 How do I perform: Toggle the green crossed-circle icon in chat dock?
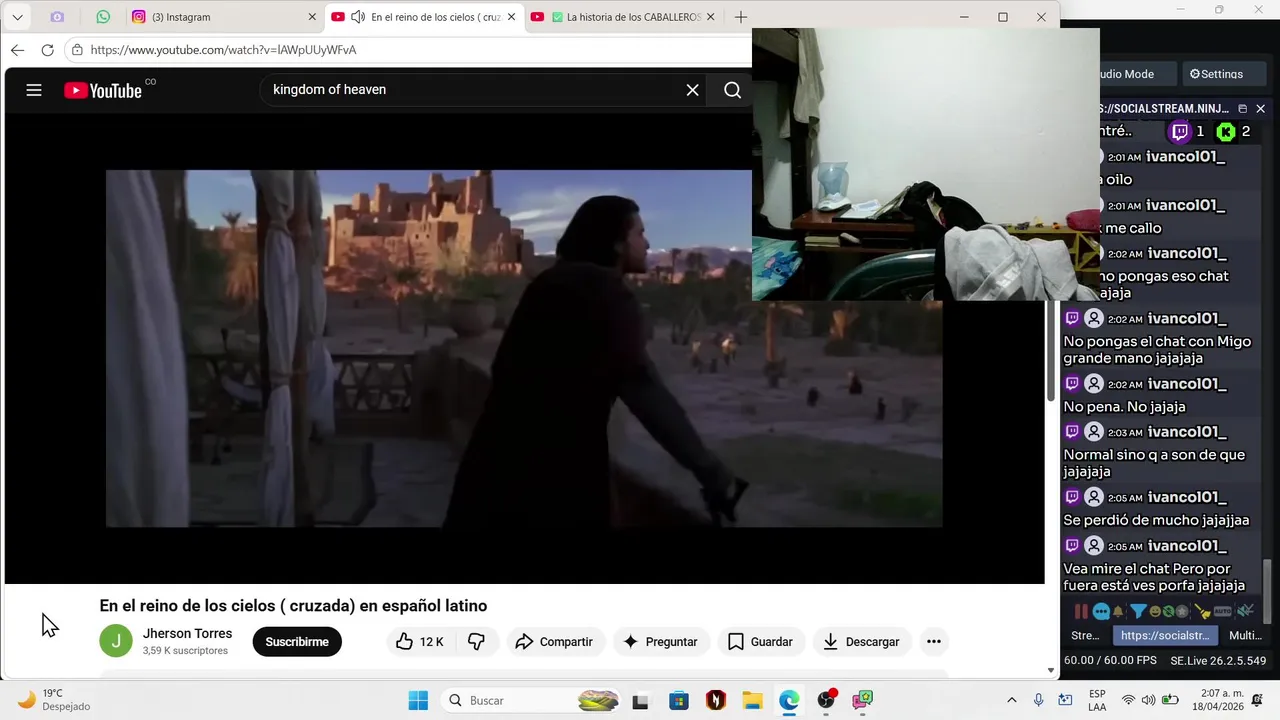pyautogui.click(x=1168, y=611)
